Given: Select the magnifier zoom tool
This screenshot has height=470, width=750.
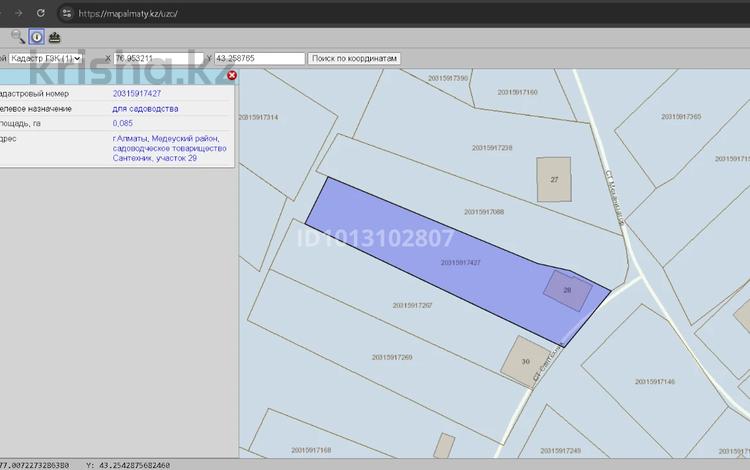Looking at the screenshot, I should [x=18, y=37].
